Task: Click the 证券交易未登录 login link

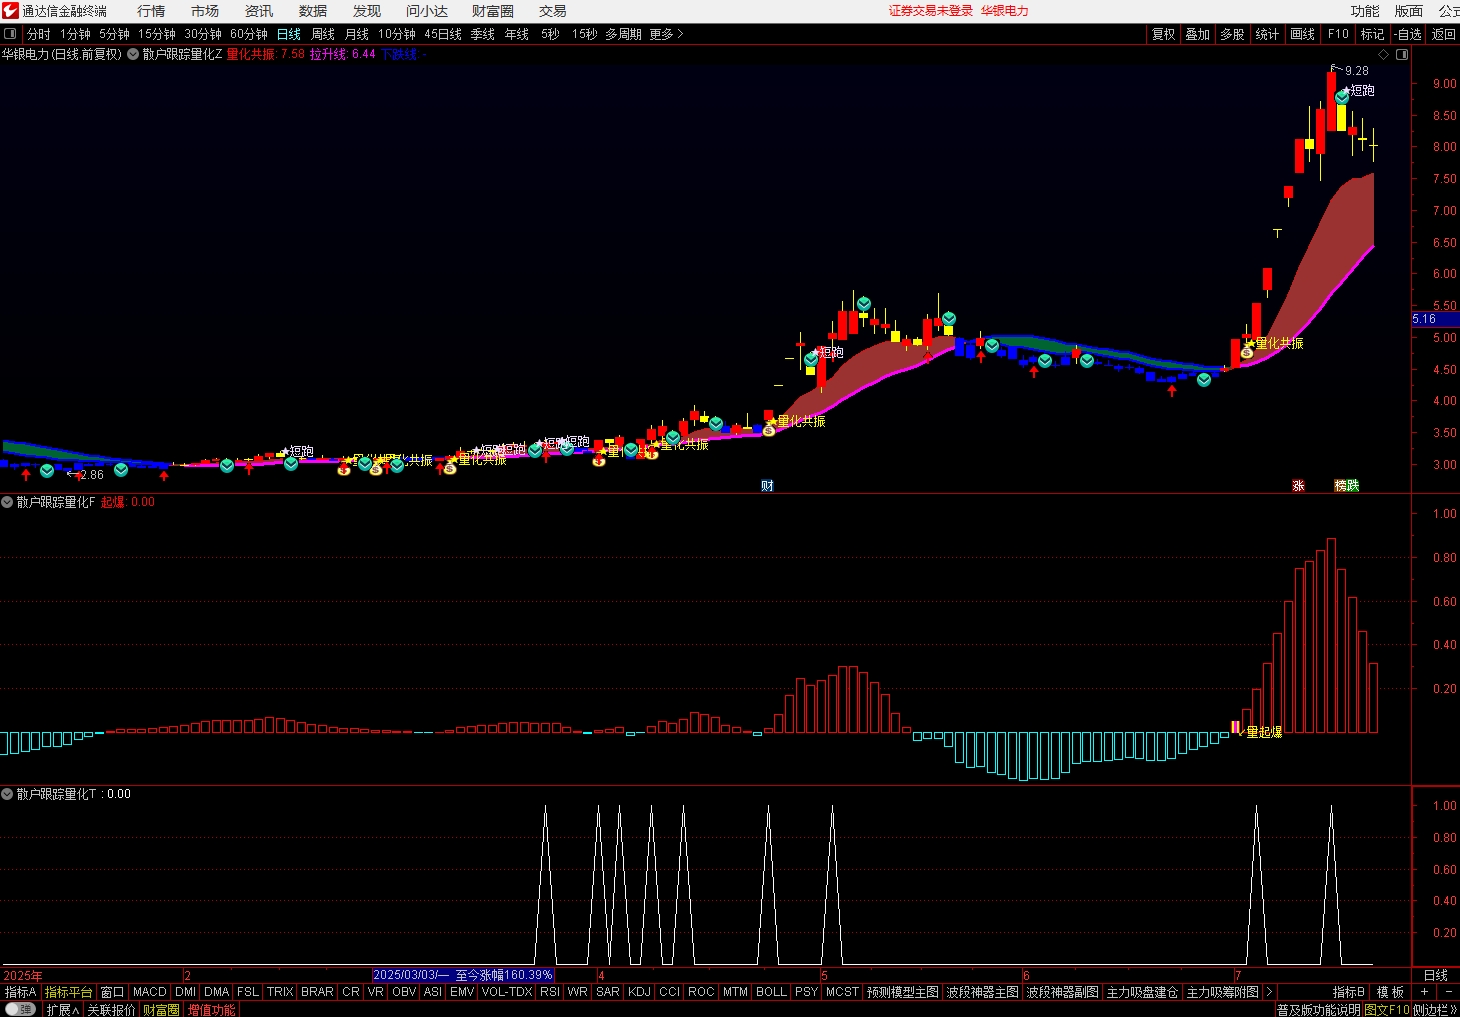Action: click(x=930, y=11)
